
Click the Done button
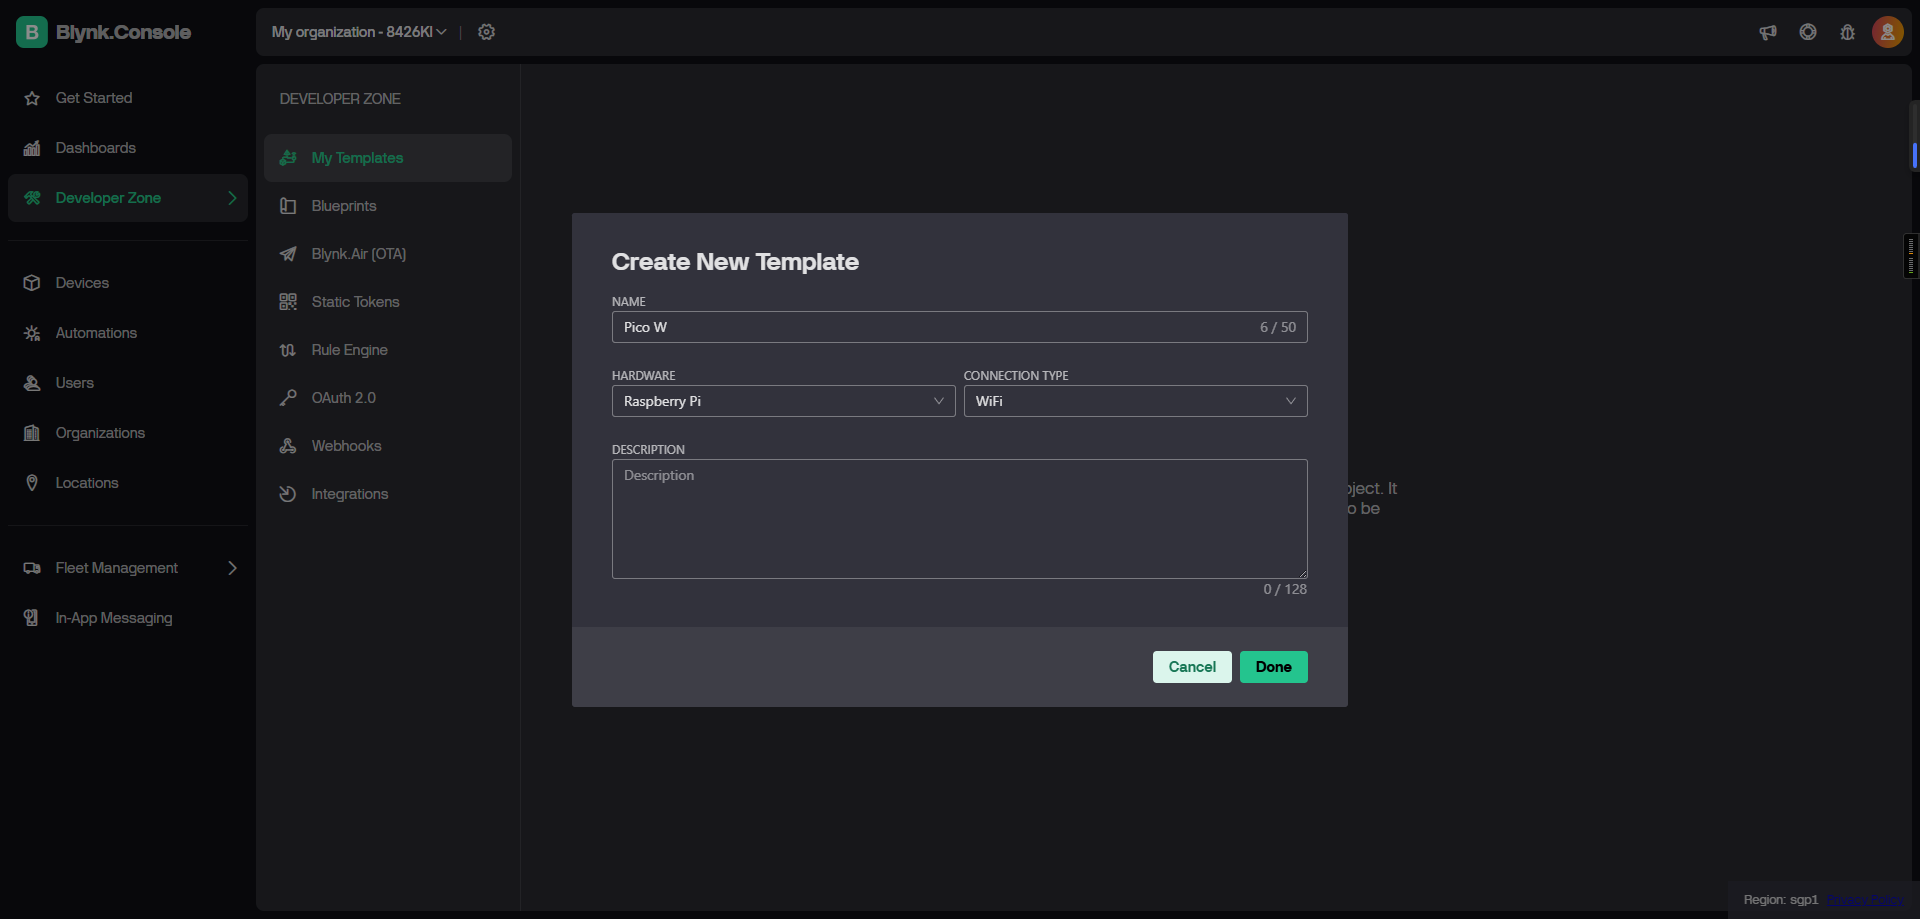pyautogui.click(x=1273, y=667)
